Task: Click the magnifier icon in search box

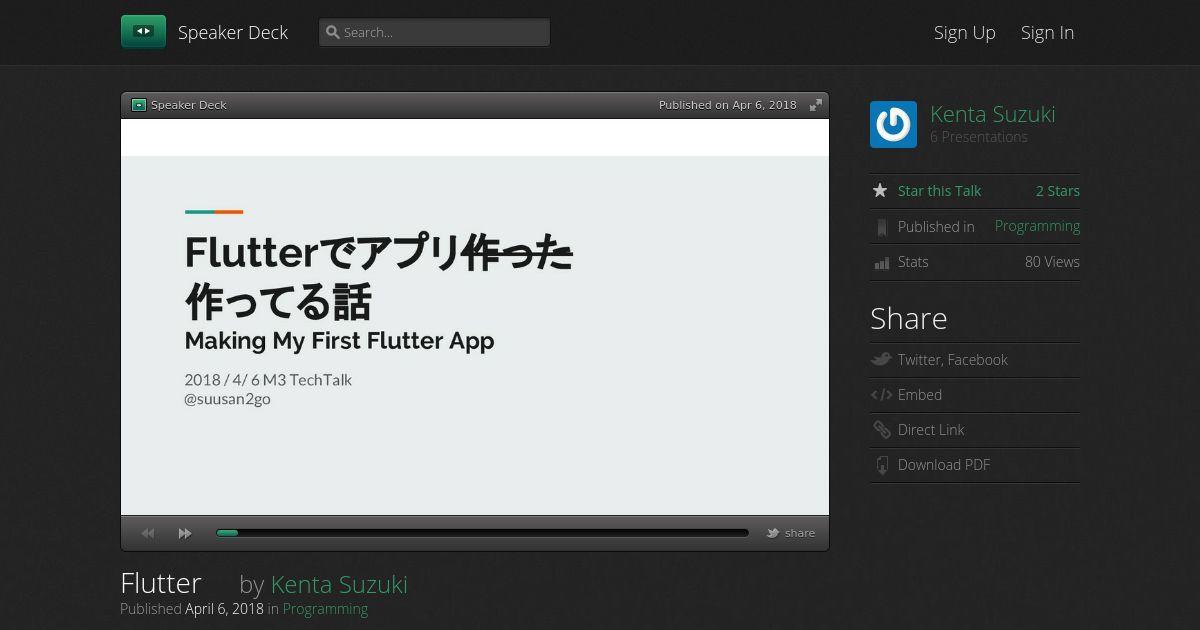Action: point(333,32)
